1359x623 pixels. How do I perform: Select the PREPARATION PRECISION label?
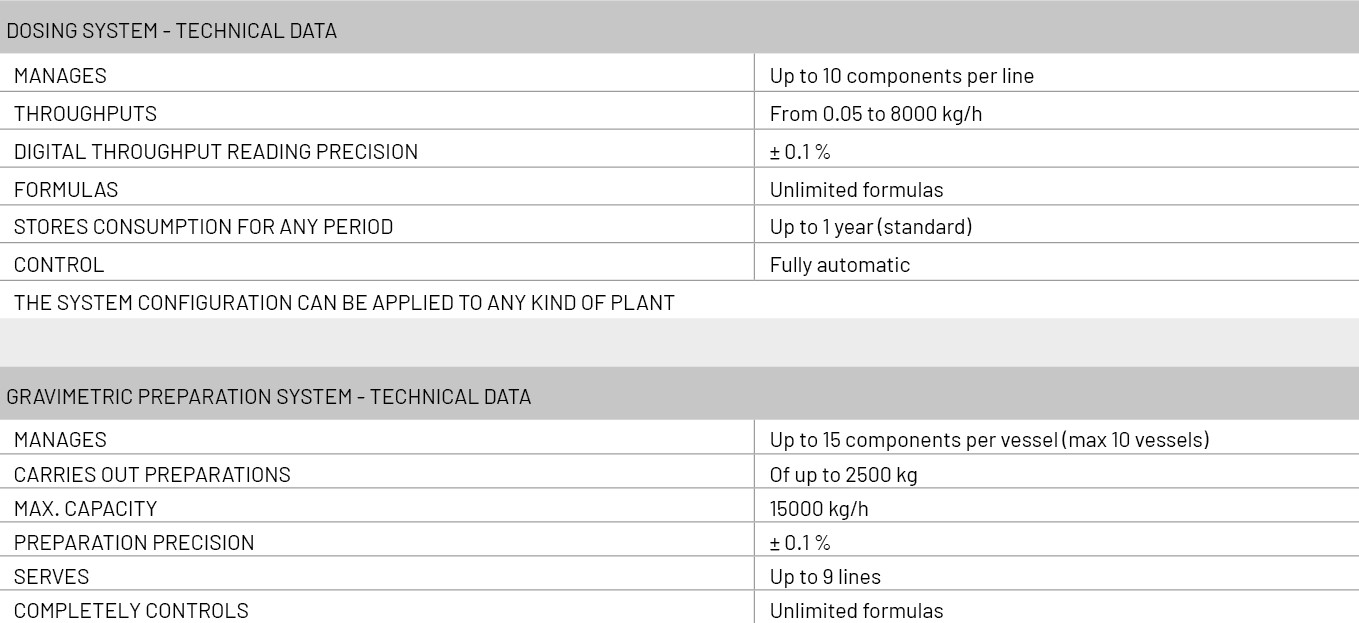point(134,543)
